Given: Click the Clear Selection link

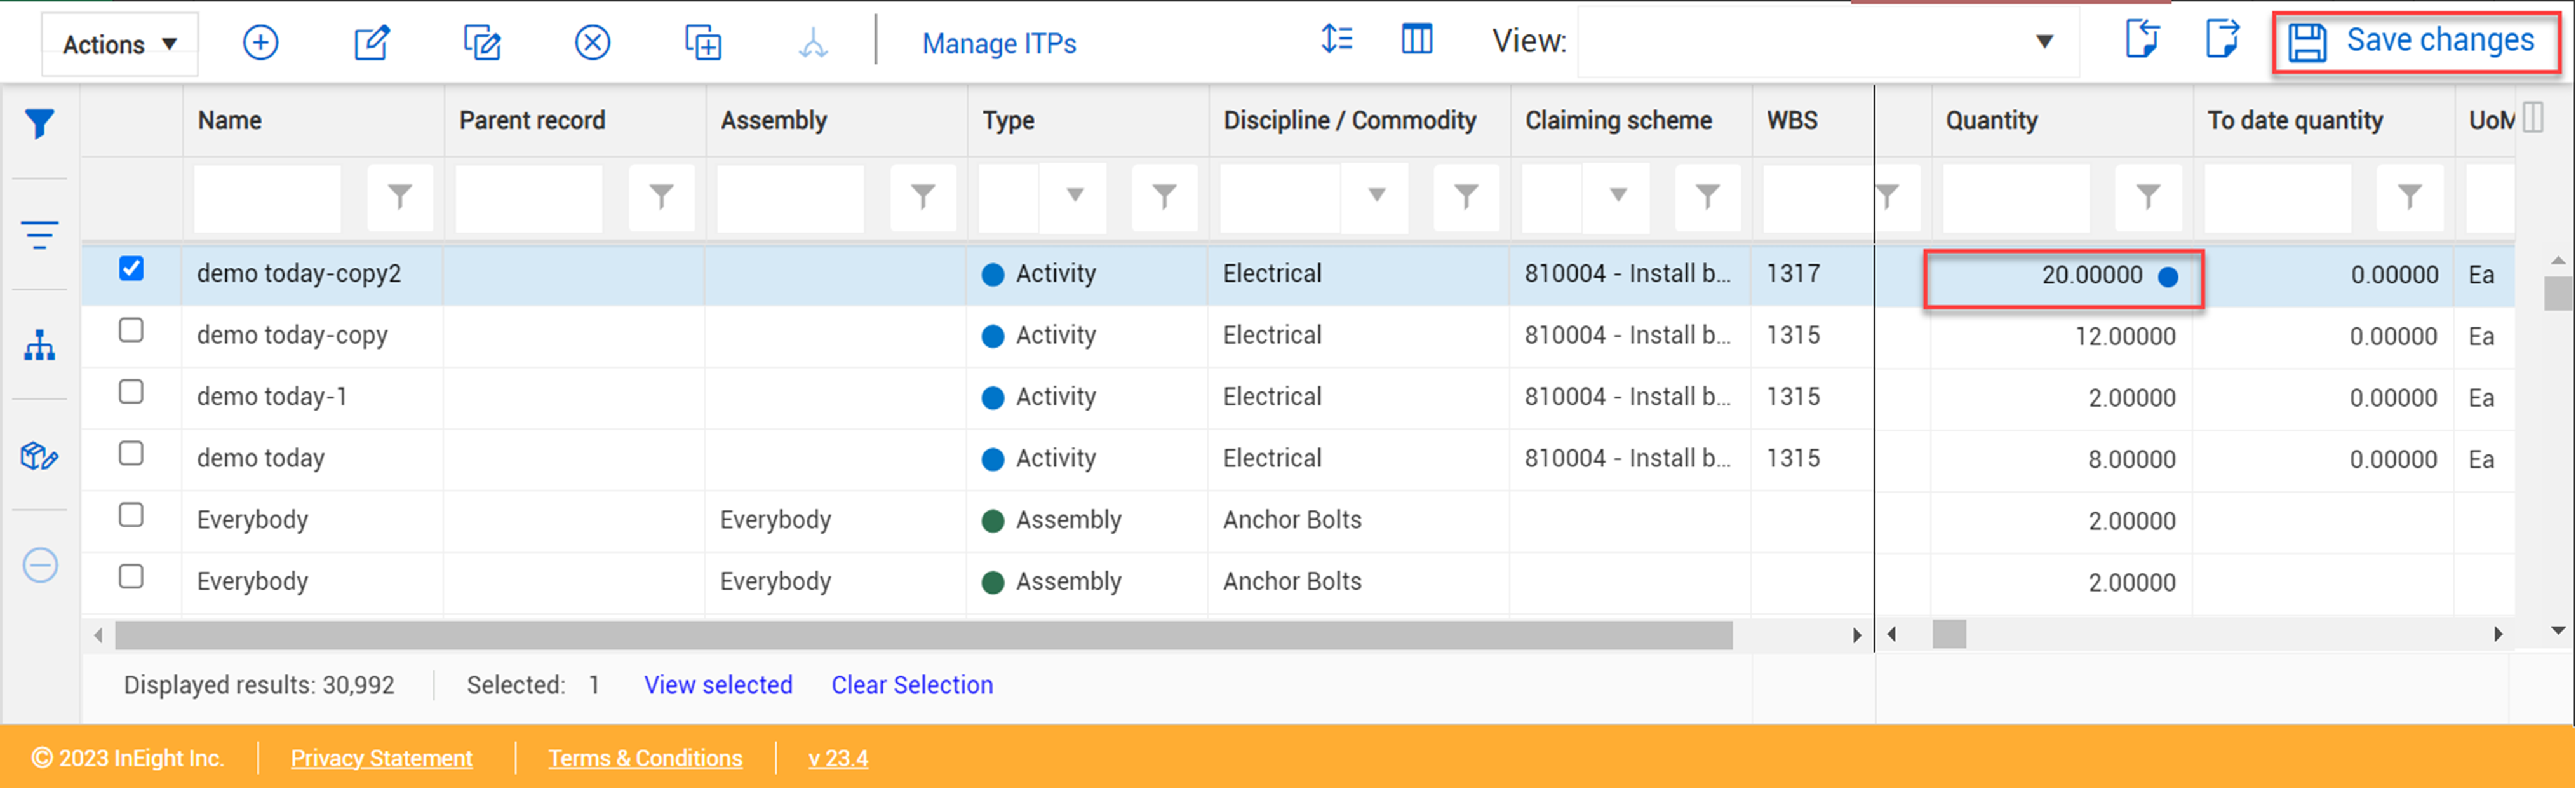Looking at the screenshot, I should (911, 685).
